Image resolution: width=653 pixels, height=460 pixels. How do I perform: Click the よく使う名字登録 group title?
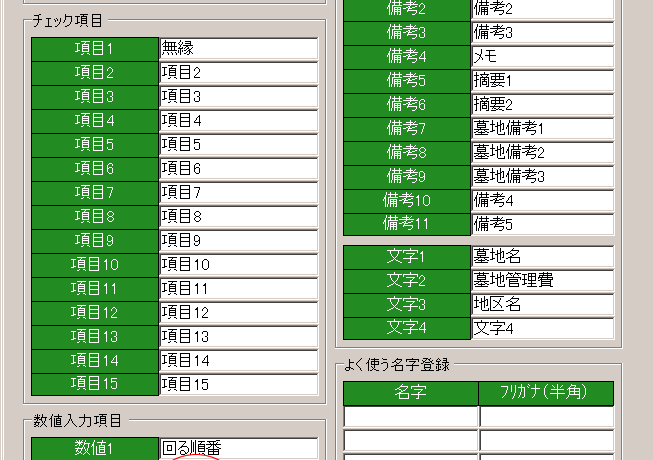(397, 365)
